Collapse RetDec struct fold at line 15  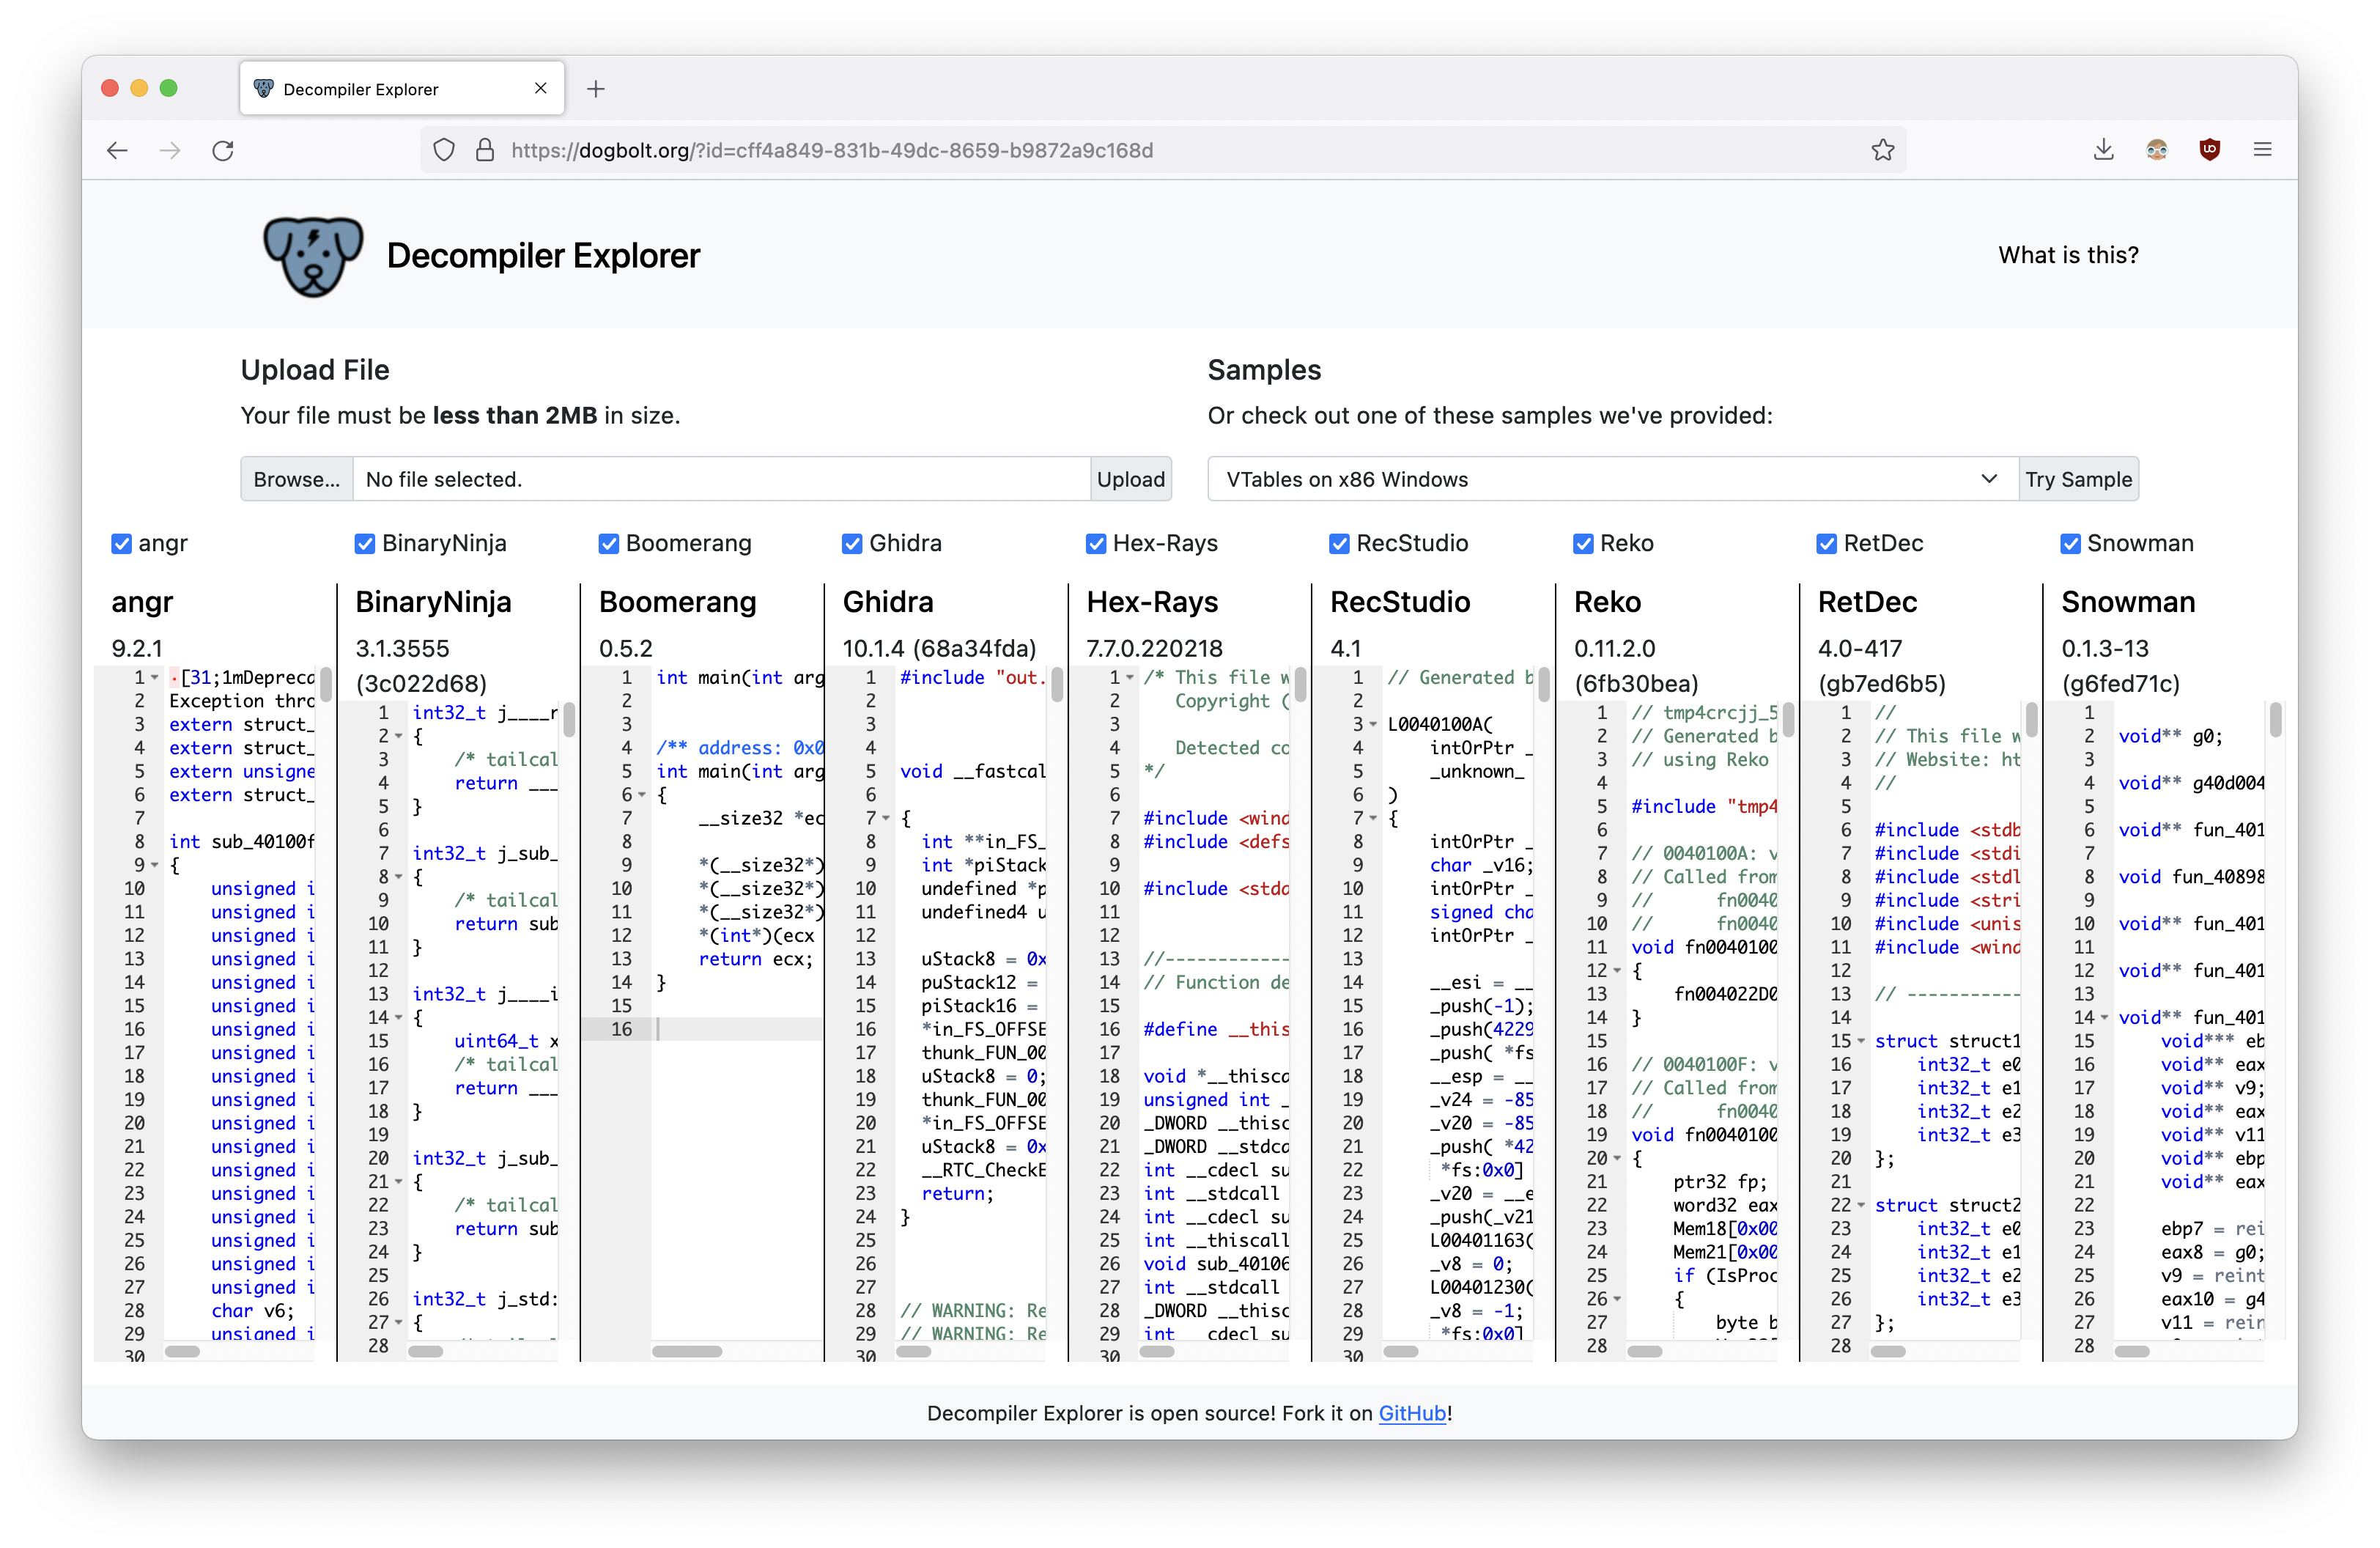coord(1861,1041)
